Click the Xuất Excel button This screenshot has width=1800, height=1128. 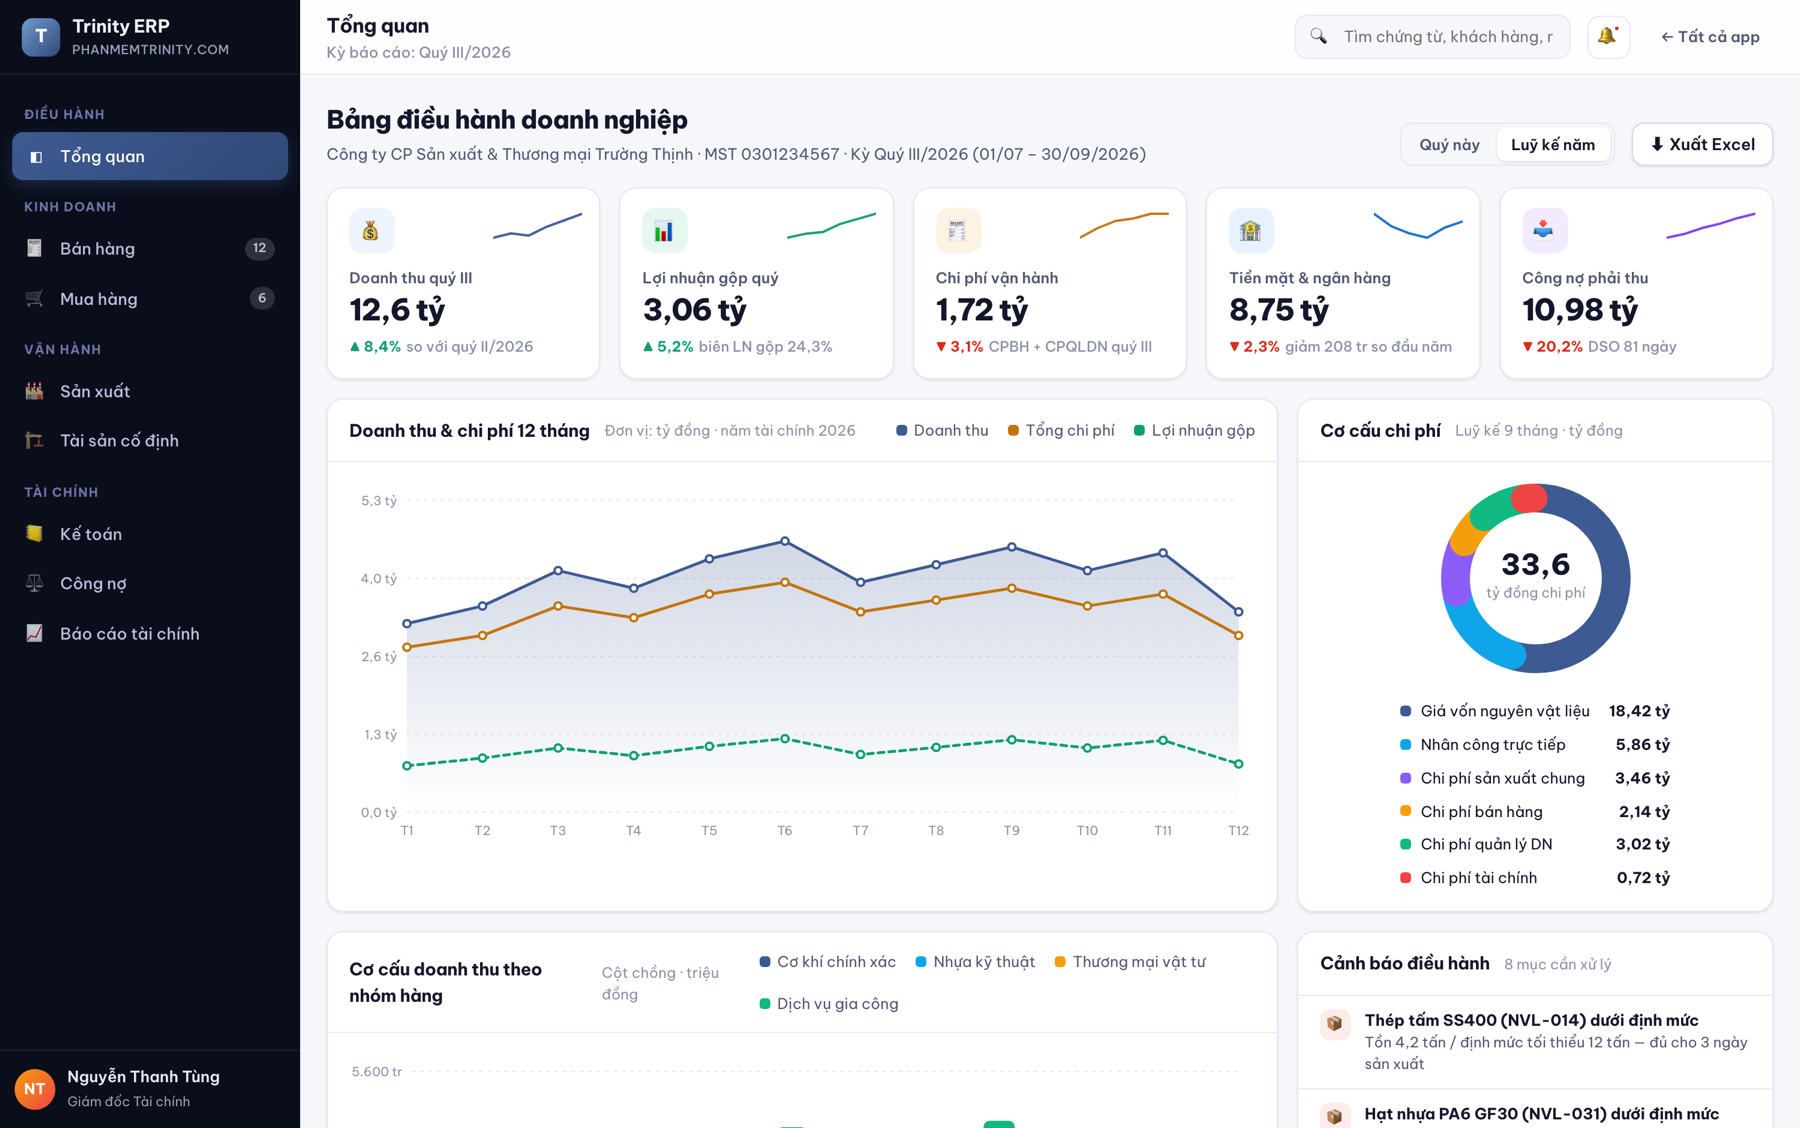pos(1702,145)
